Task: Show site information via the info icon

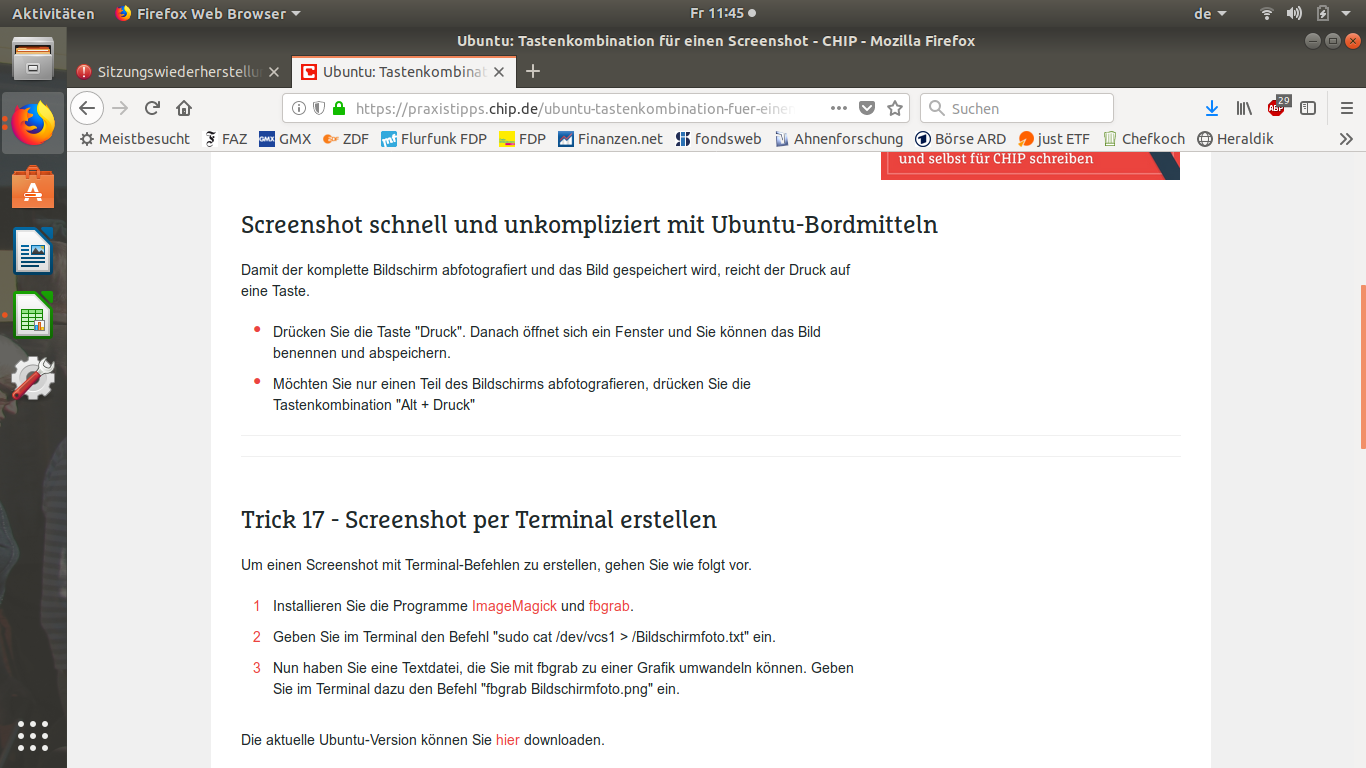Action: tap(298, 108)
